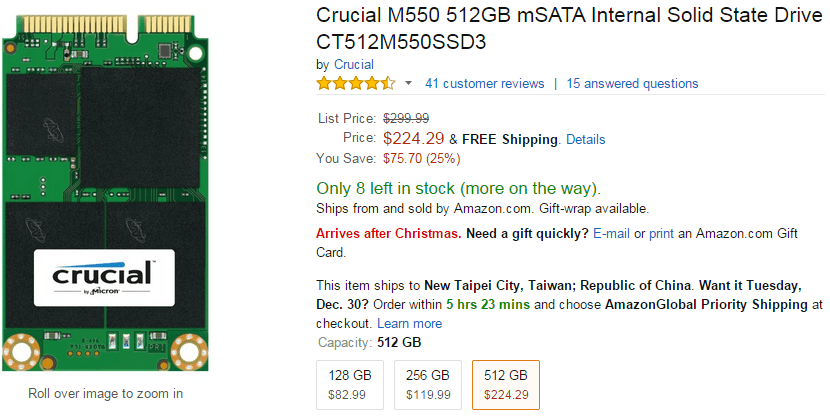Click the 'Roll over image to zoom in' text
This screenshot has width=830, height=418.
tap(105, 394)
